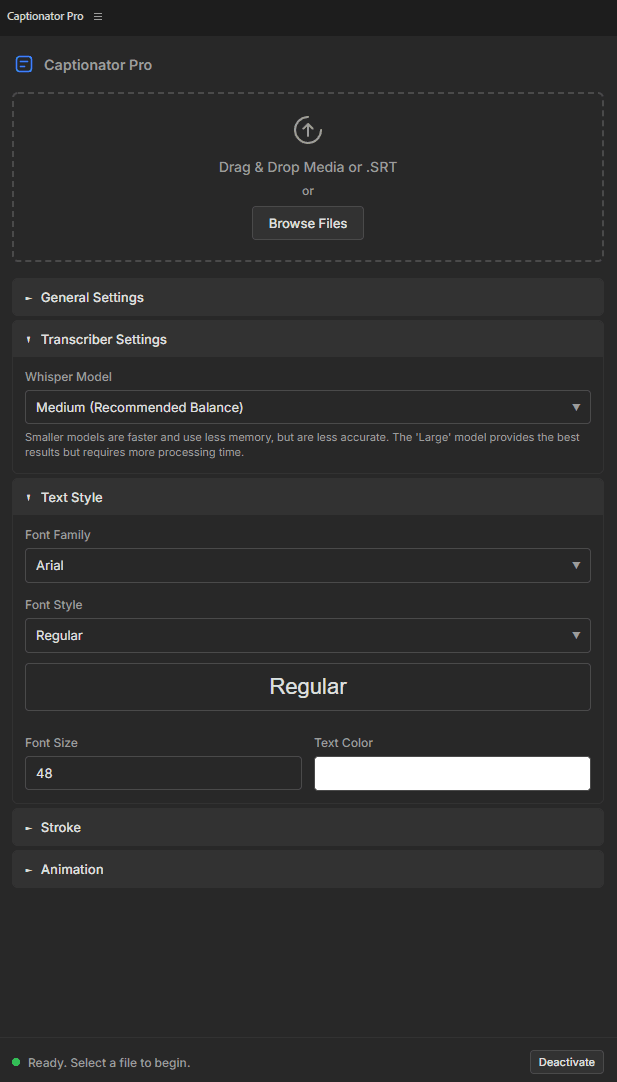The image size is (617, 1082).
Task: Click the green ready status indicator
Action: [x=16, y=1061]
